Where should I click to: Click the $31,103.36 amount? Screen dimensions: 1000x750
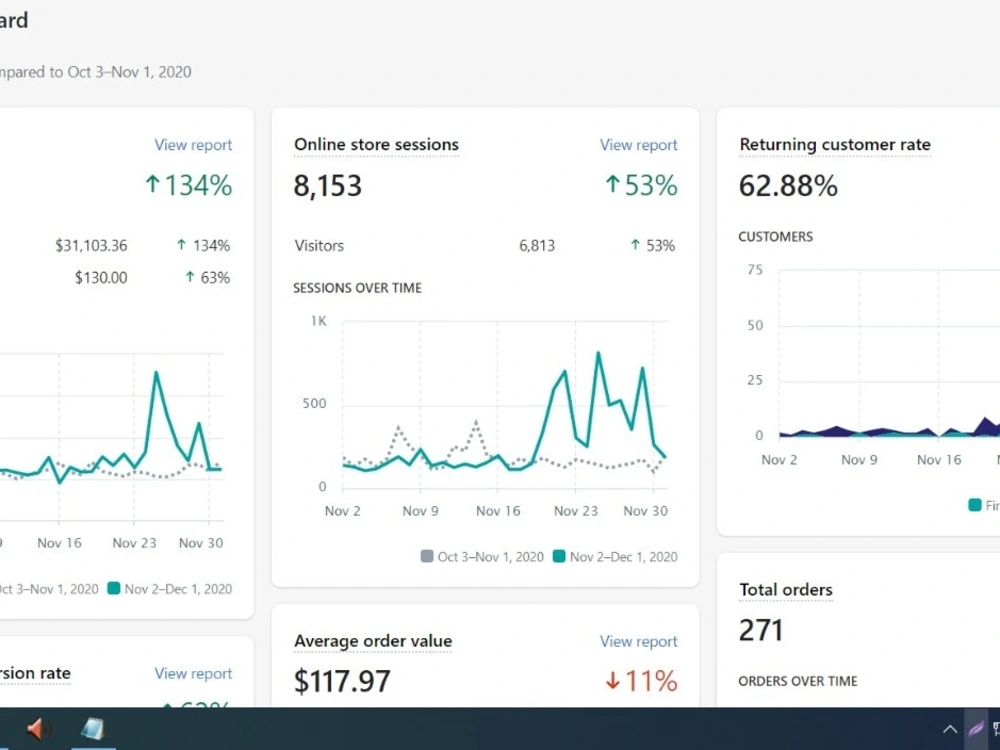pos(91,246)
